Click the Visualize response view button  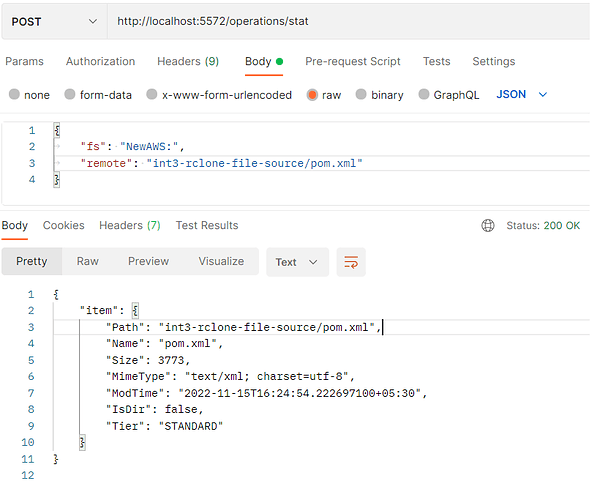pyautogui.click(x=221, y=261)
